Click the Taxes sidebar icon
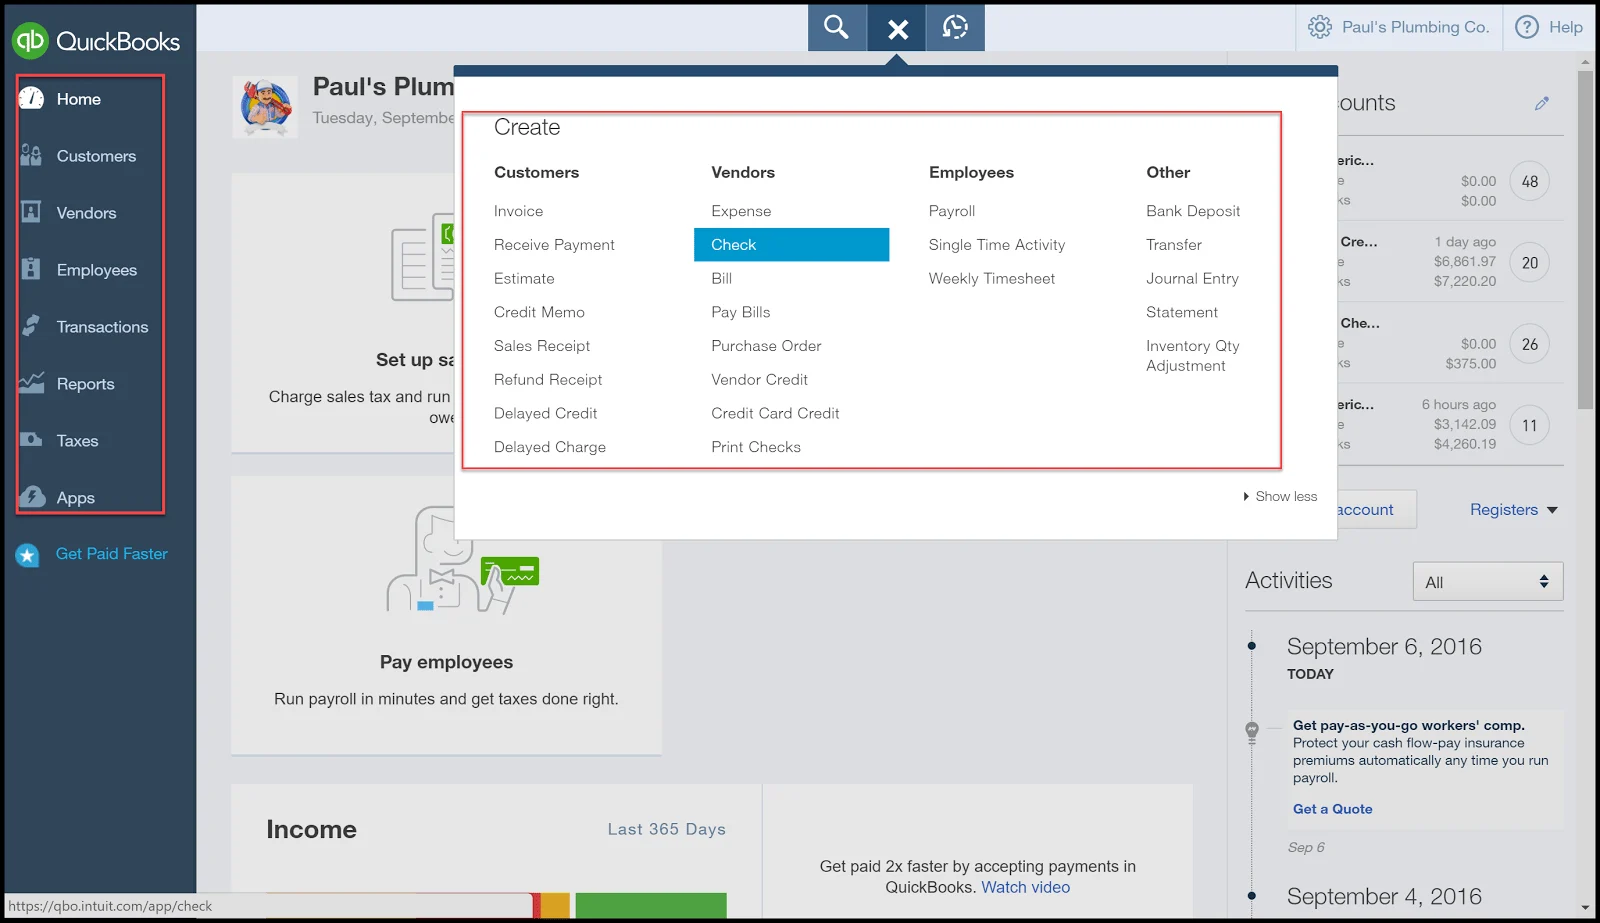The image size is (1600, 923). [x=32, y=440]
